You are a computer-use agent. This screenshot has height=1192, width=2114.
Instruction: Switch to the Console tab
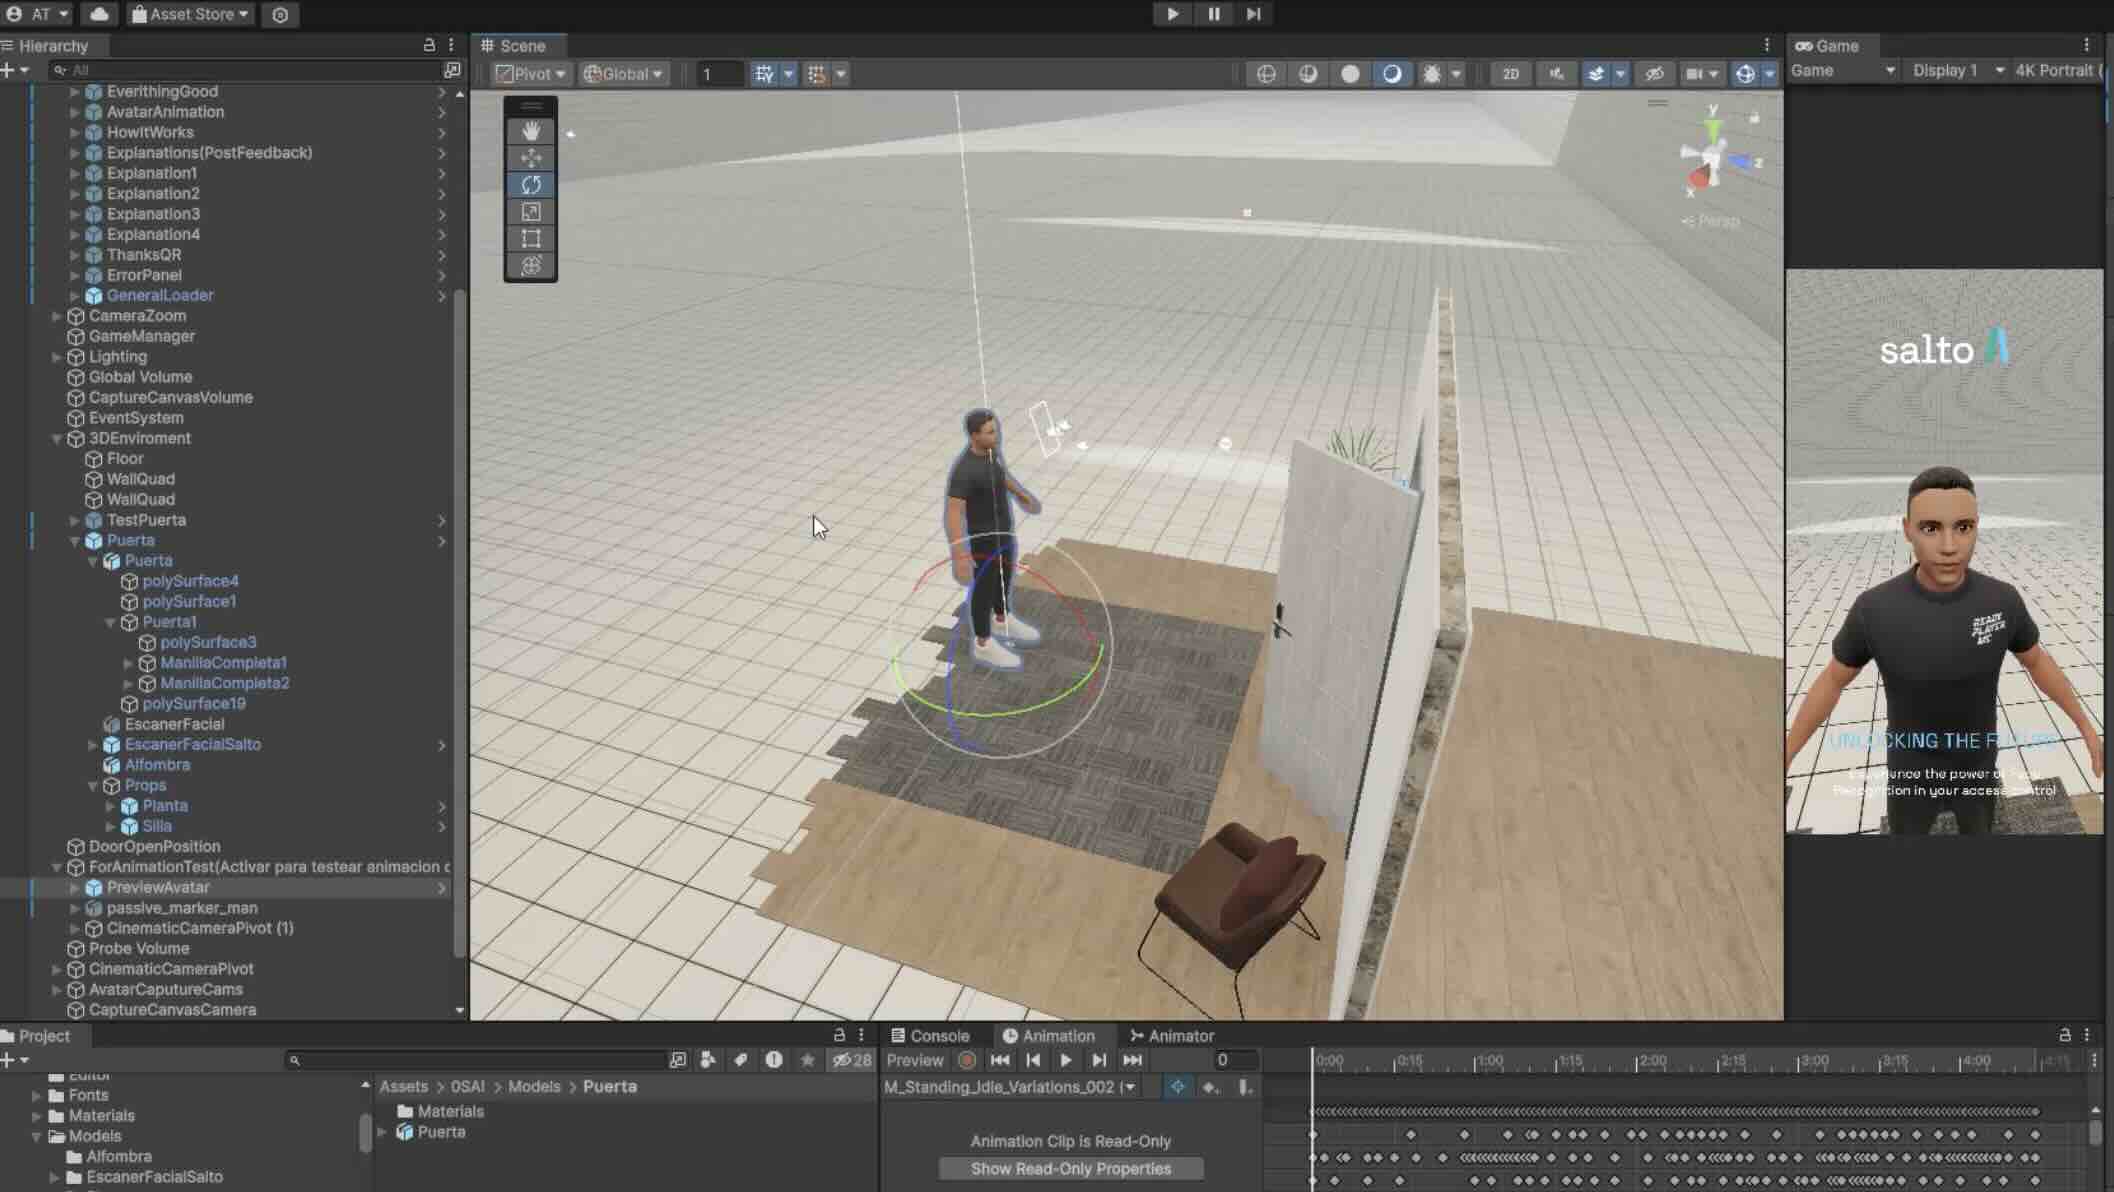pyautogui.click(x=930, y=1036)
